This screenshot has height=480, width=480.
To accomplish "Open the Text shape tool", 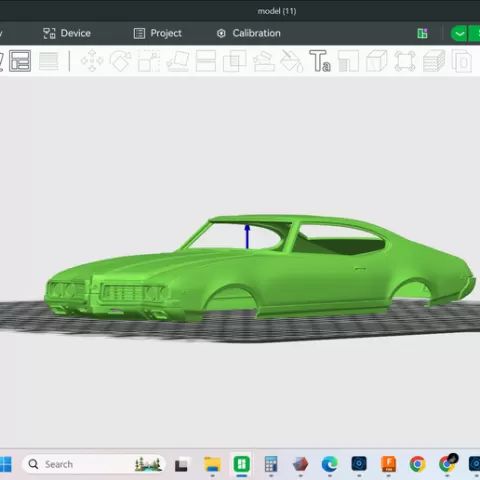I will tap(320, 61).
